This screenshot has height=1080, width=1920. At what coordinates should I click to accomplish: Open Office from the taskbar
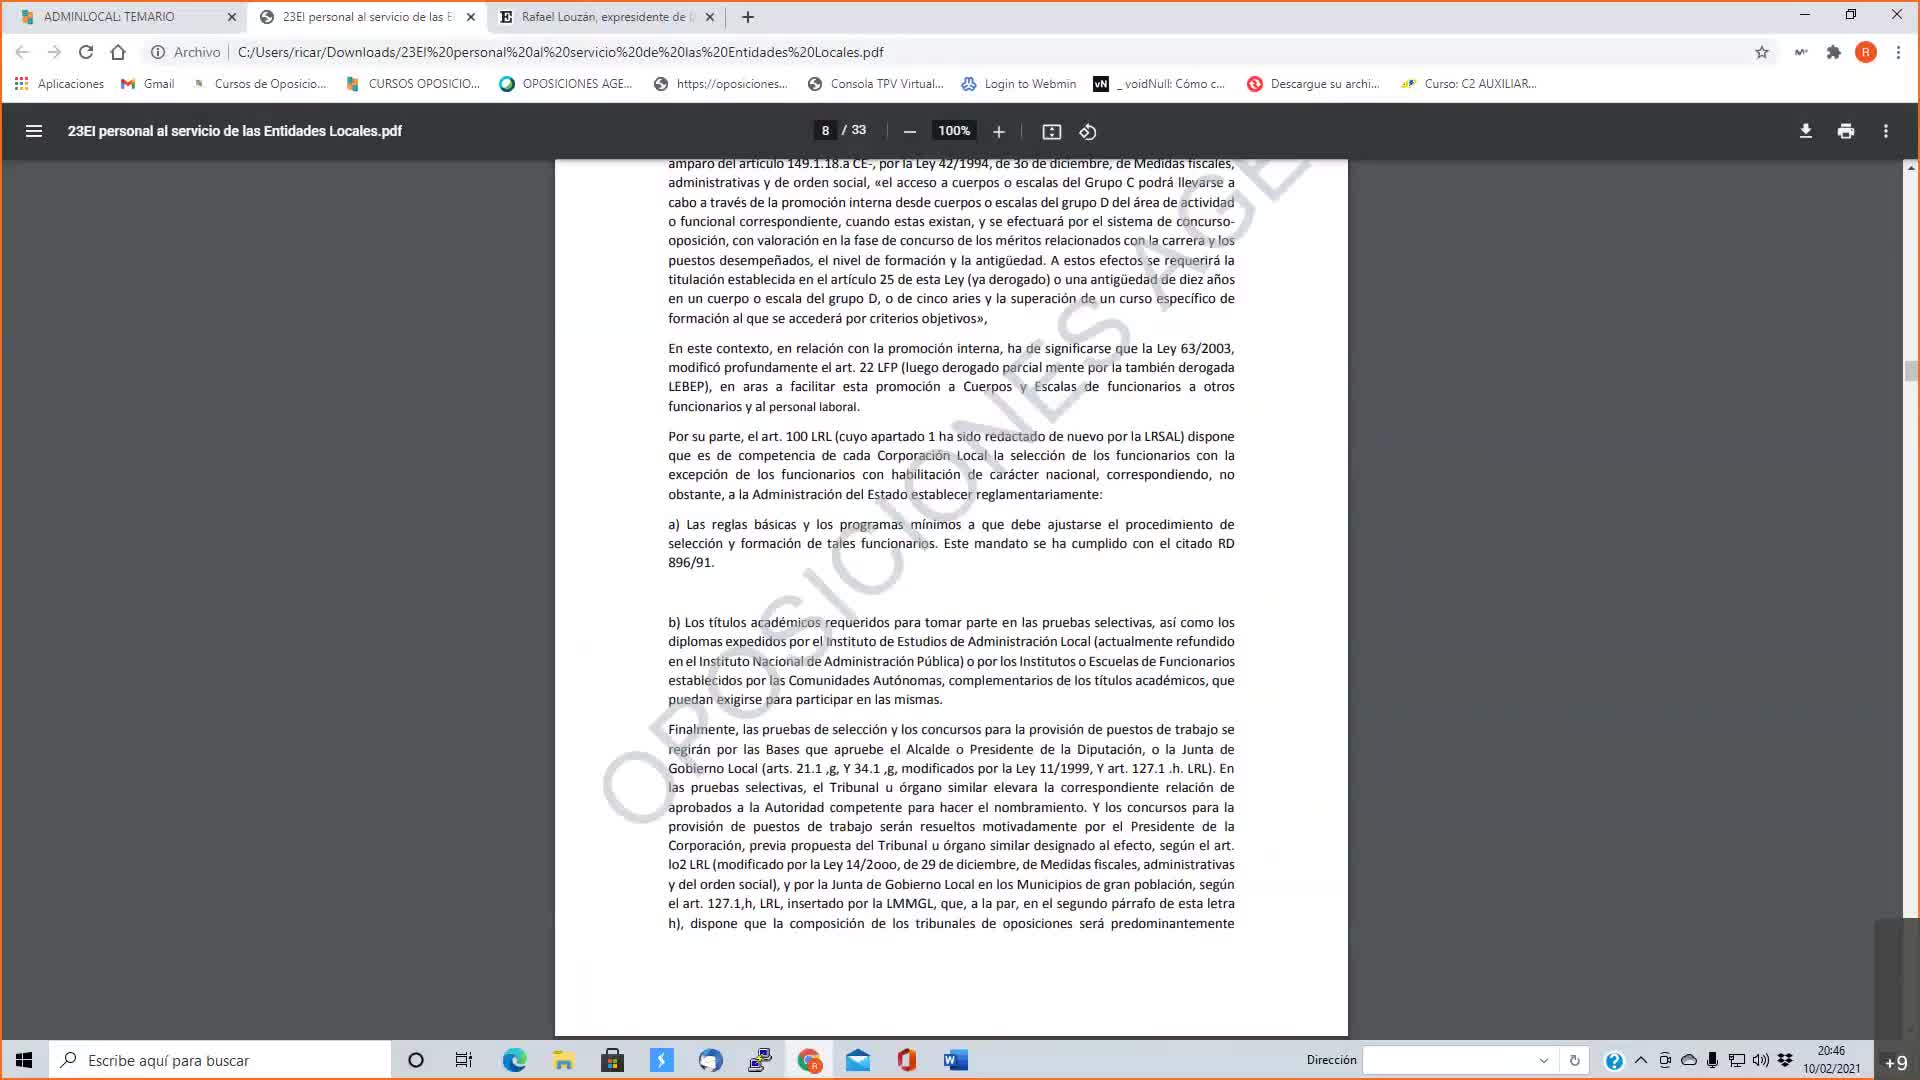pos(907,1060)
